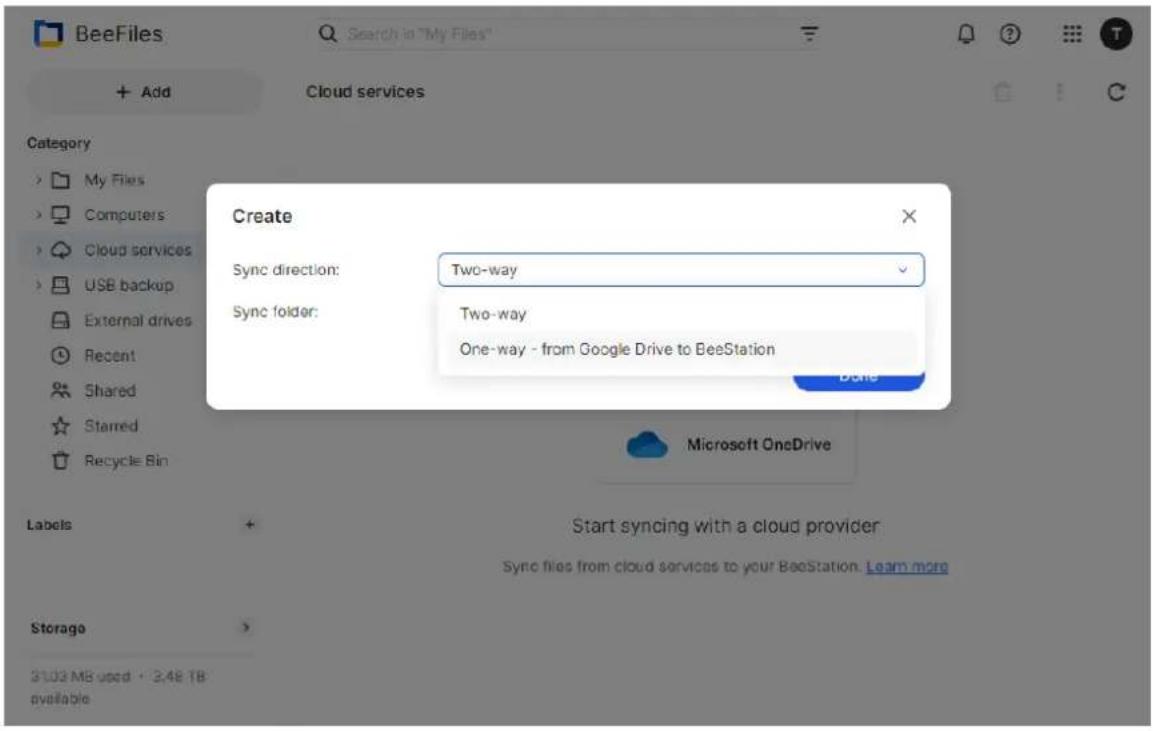Select the Two-way sync option
The height and width of the screenshot is (731, 1153).
[x=681, y=314]
